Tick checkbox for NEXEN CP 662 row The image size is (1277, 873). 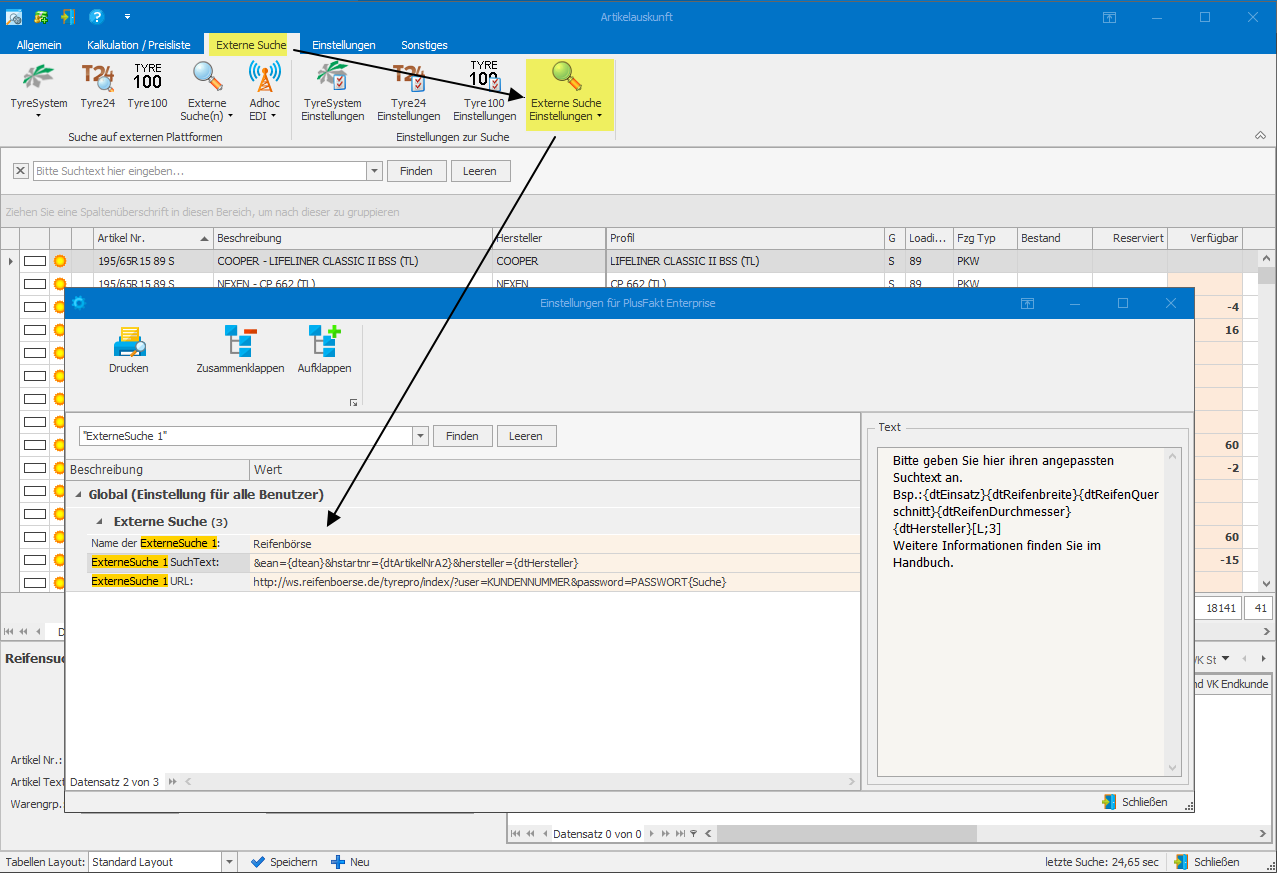pos(35,284)
